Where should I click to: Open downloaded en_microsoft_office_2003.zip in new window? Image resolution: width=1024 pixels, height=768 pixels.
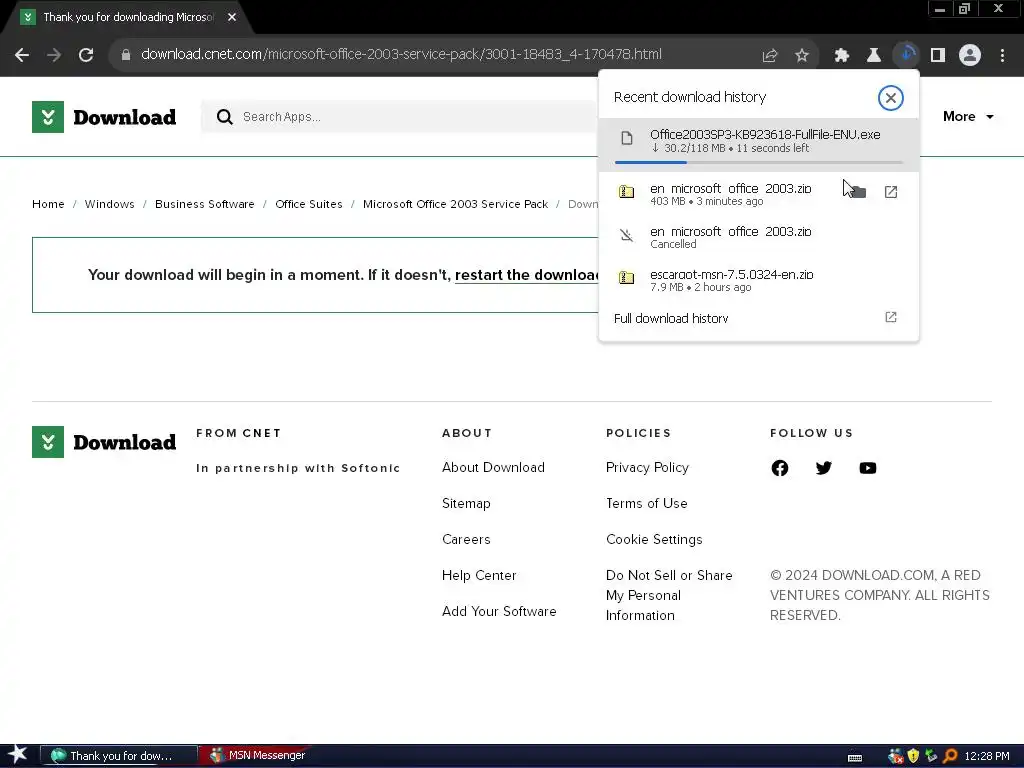click(891, 192)
